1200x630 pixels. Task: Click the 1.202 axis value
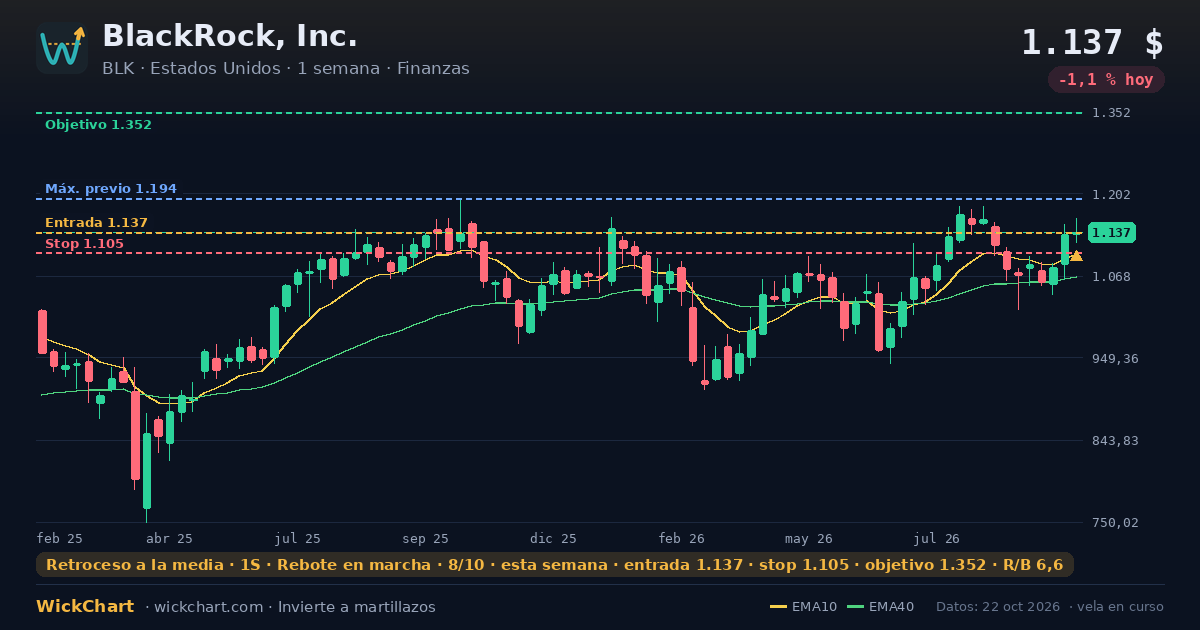tap(1111, 195)
